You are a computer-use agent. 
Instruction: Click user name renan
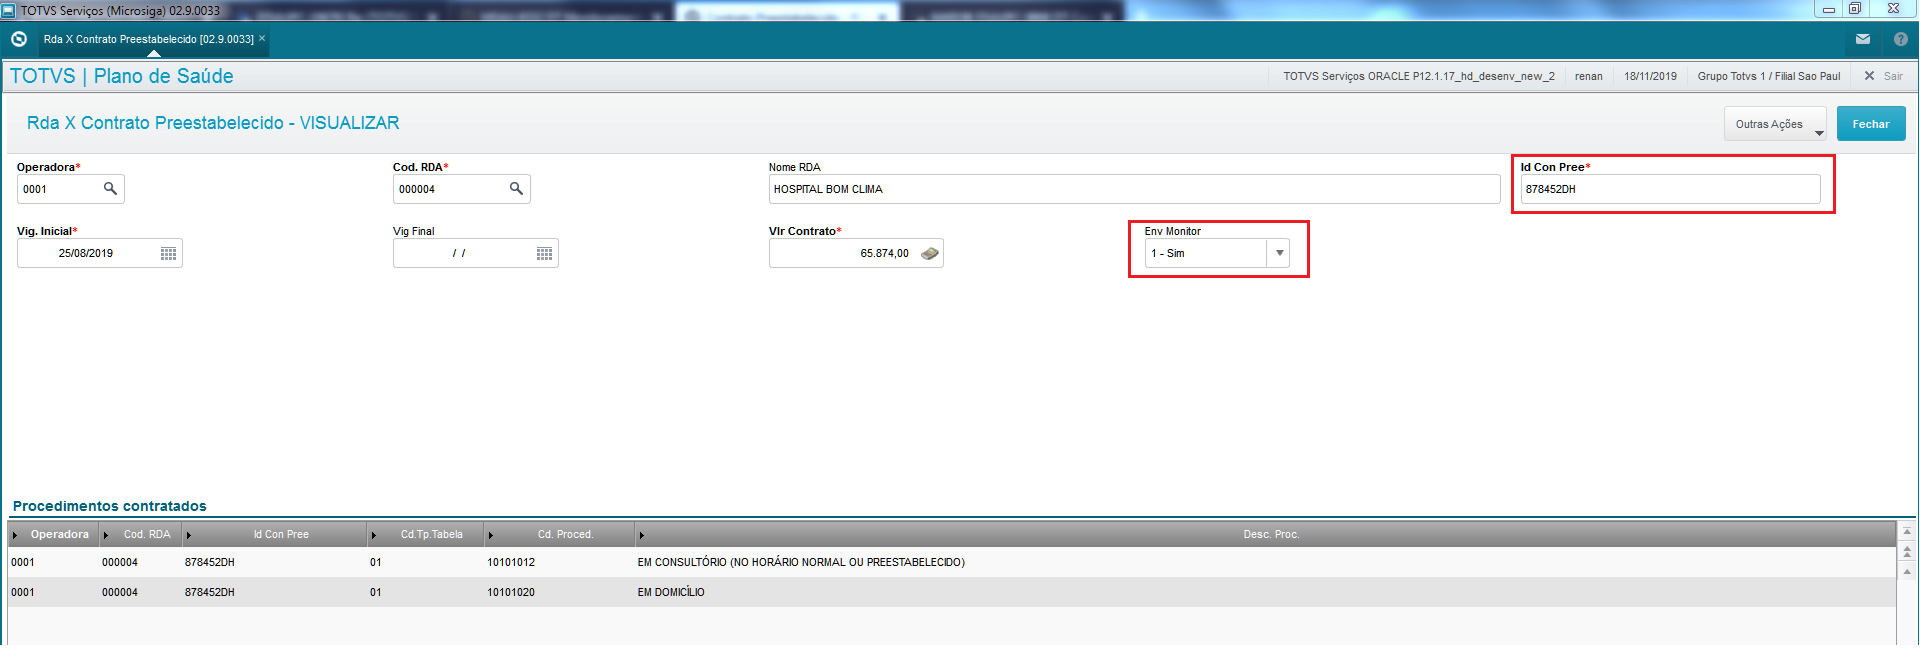(x=1588, y=76)
